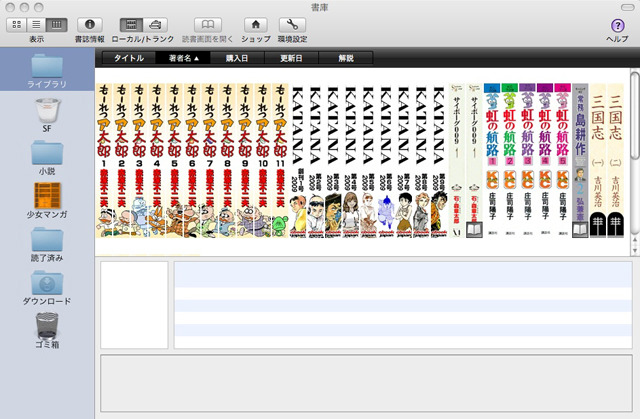Image resolution: width=640 pixels, height=419 pixels.
Task: Click the bookshelf vertical scrollbar thumb
Action: click(x=635, y=115)
